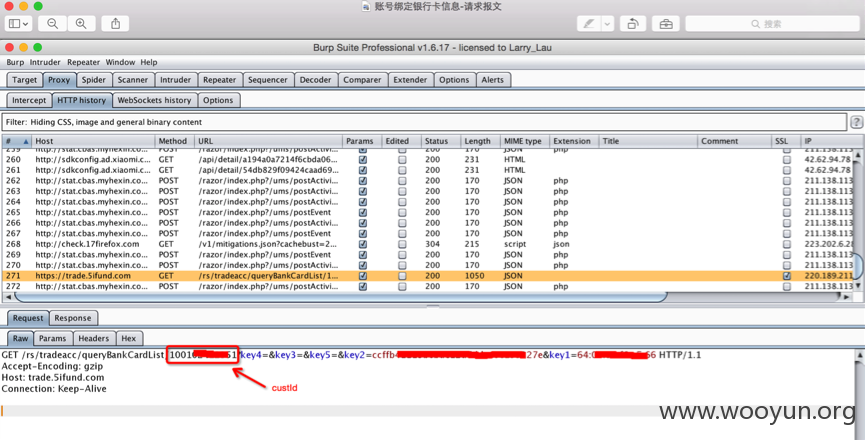Select row 271 trade.5ifund.com
Viewport: 865px width, 440px height.
[x=428, y=276]
